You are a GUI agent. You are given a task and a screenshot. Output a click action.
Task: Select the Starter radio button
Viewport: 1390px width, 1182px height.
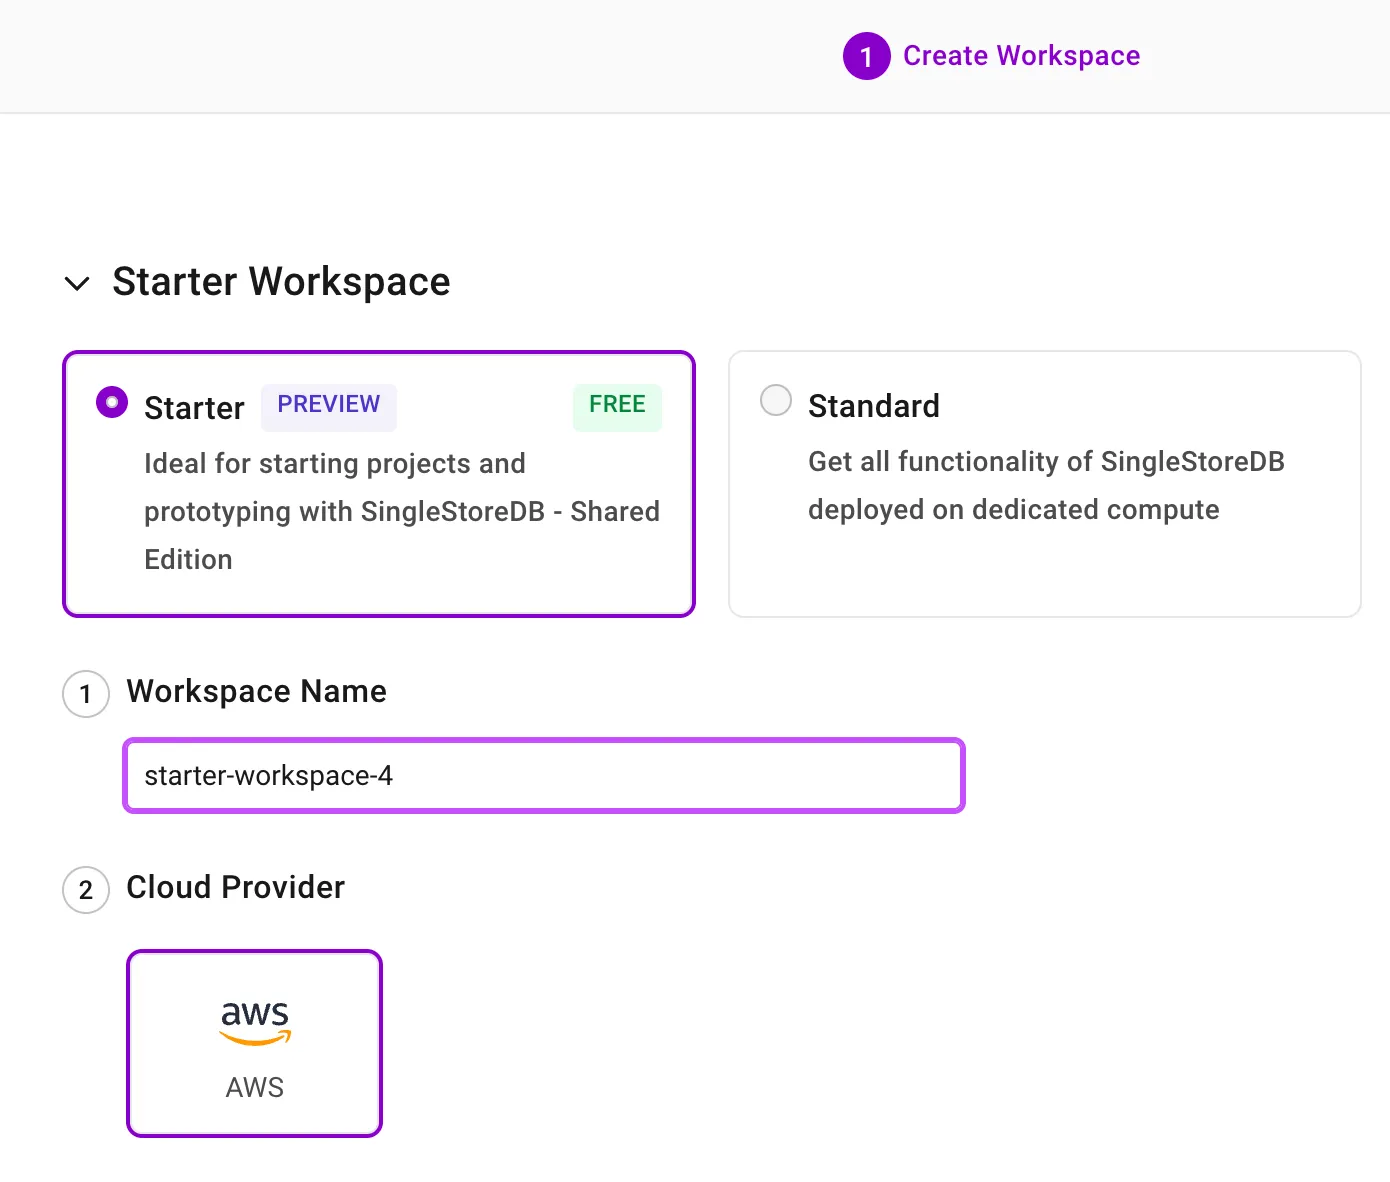pos(112,403)
